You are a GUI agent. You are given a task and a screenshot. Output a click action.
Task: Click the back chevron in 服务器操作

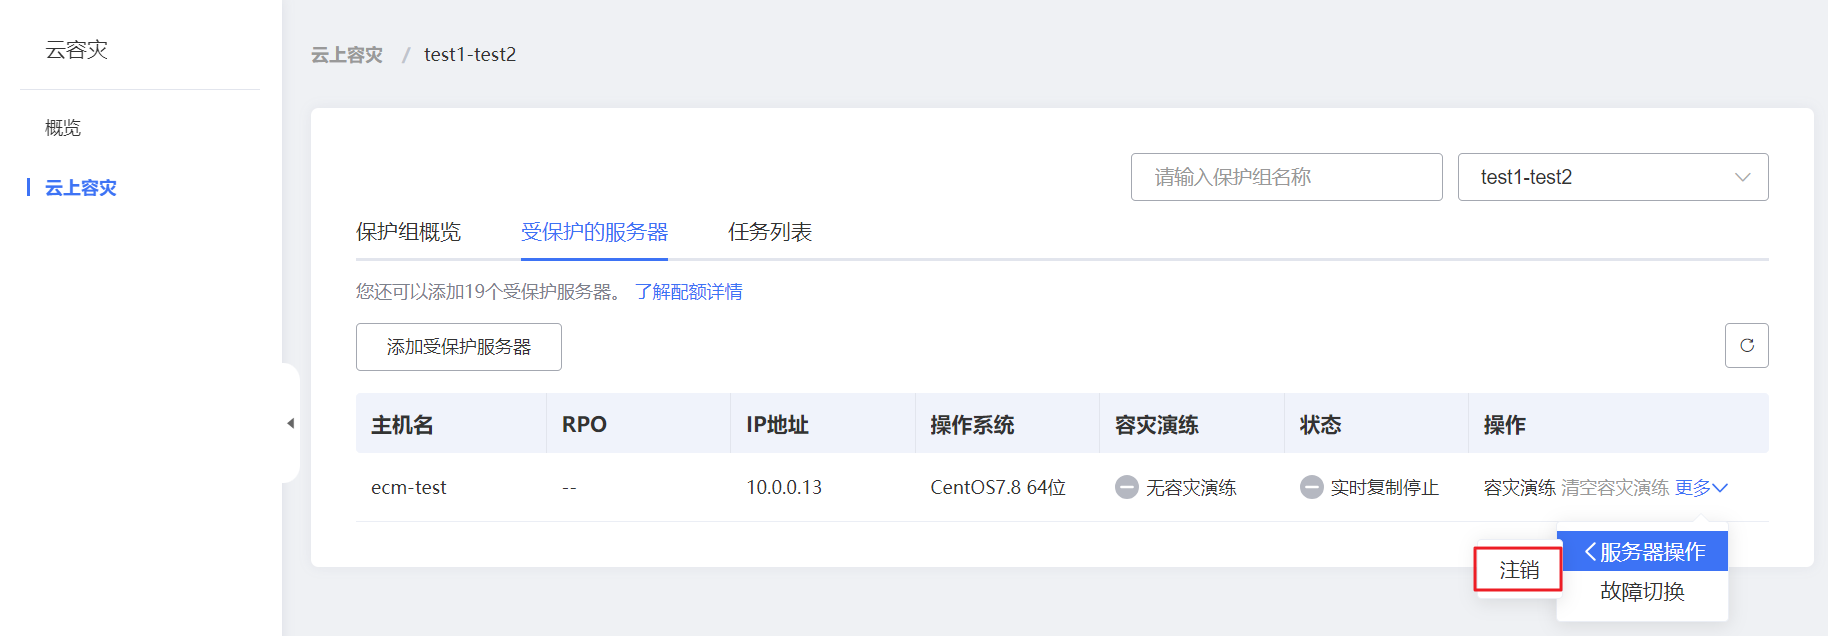1589,551
